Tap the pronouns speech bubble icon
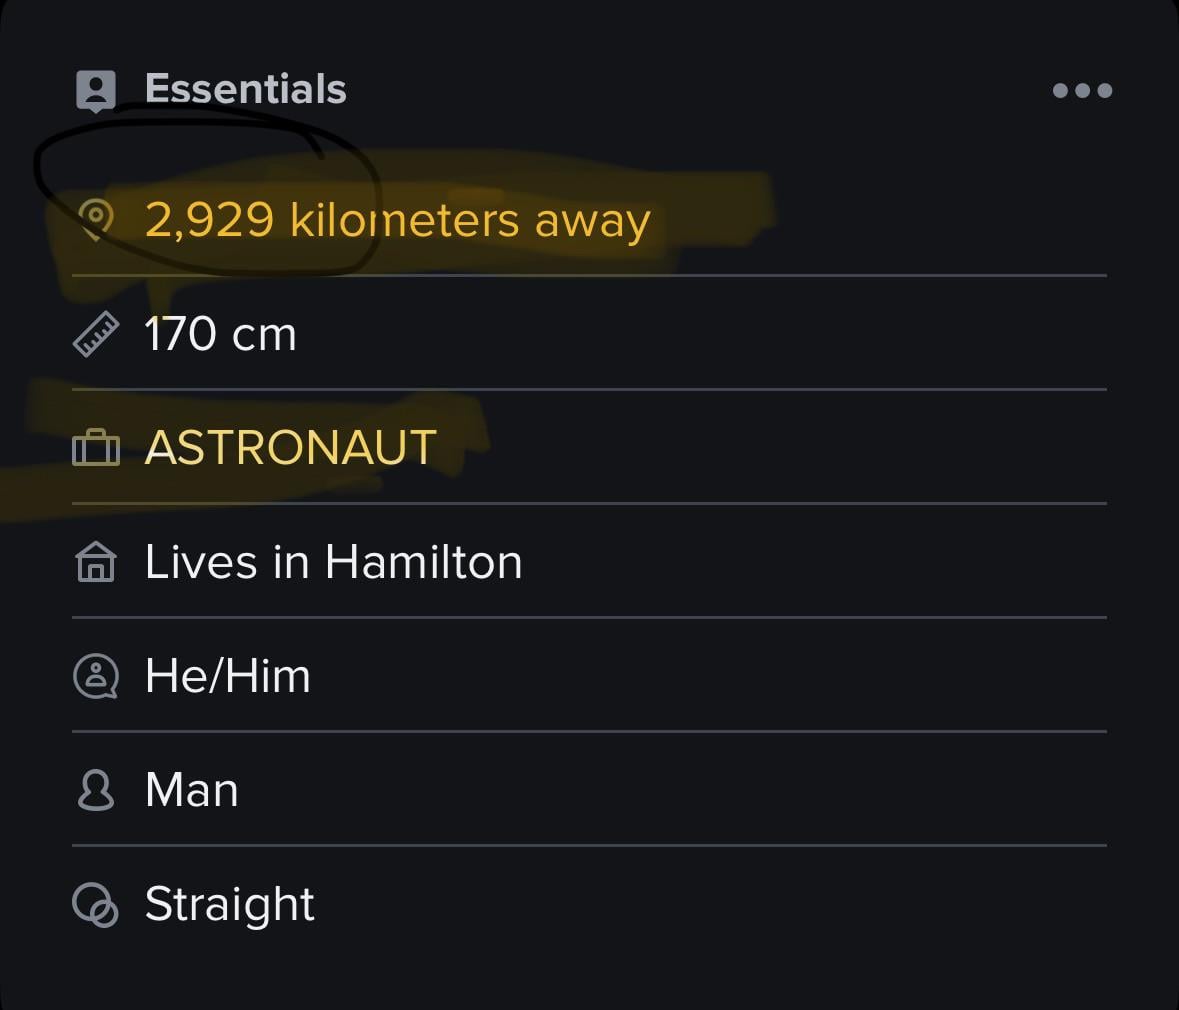 point(96,676)
